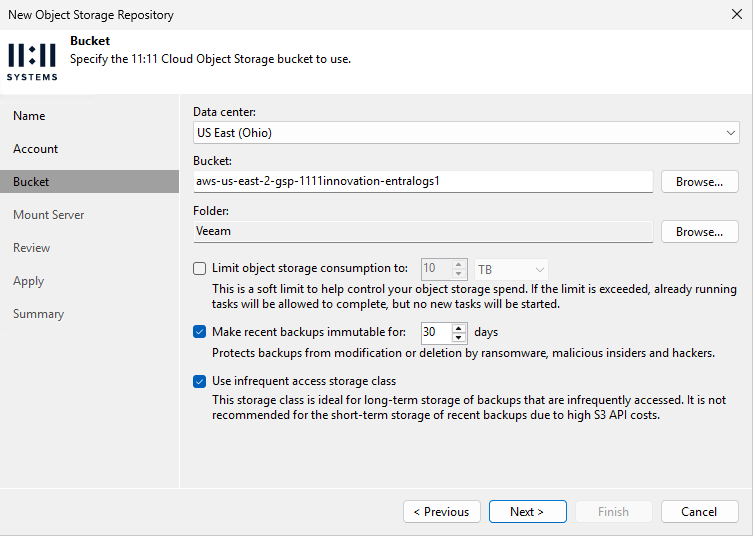Screen dimensions: 753x536
Task: Uncheck Make recent backups immutable option
Action: [x=199, y=332]
